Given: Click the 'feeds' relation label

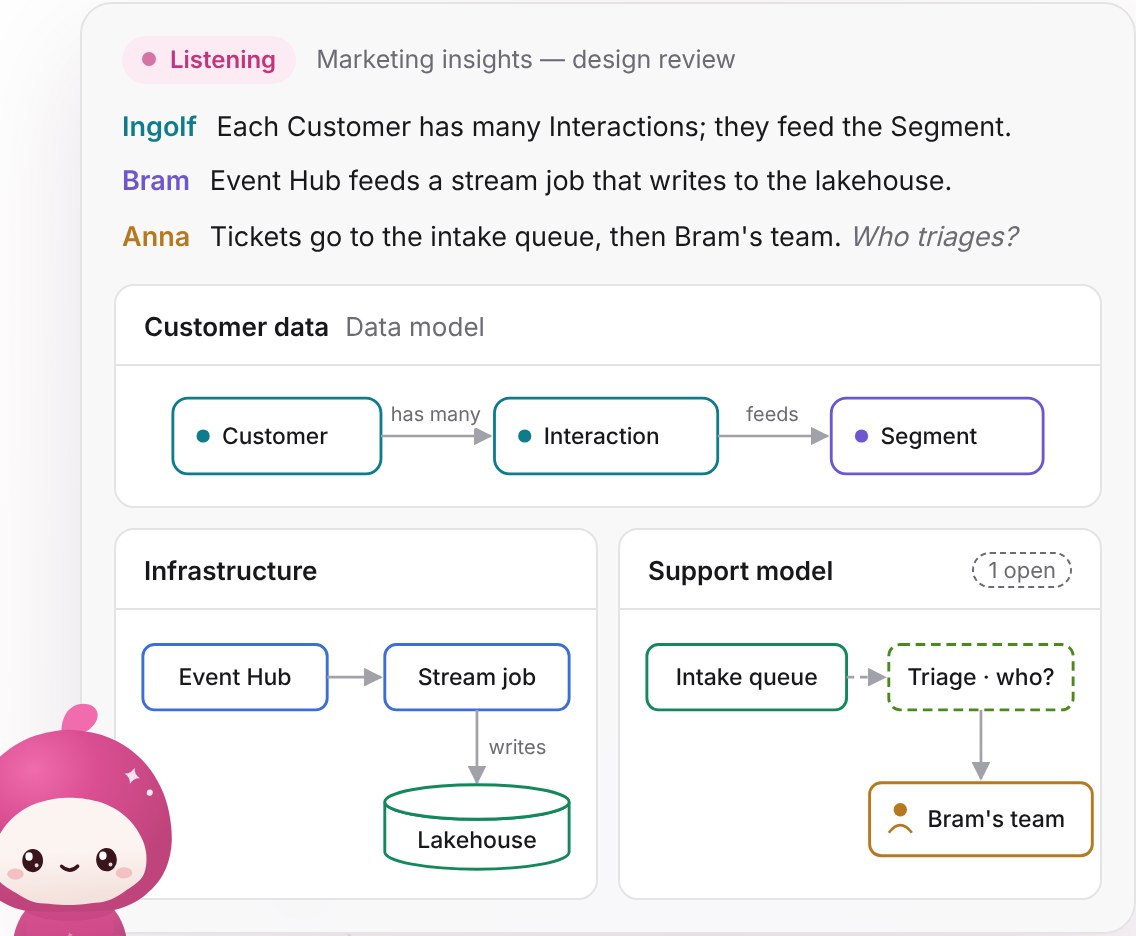Looking at the screenshot, I should point(772,414).
